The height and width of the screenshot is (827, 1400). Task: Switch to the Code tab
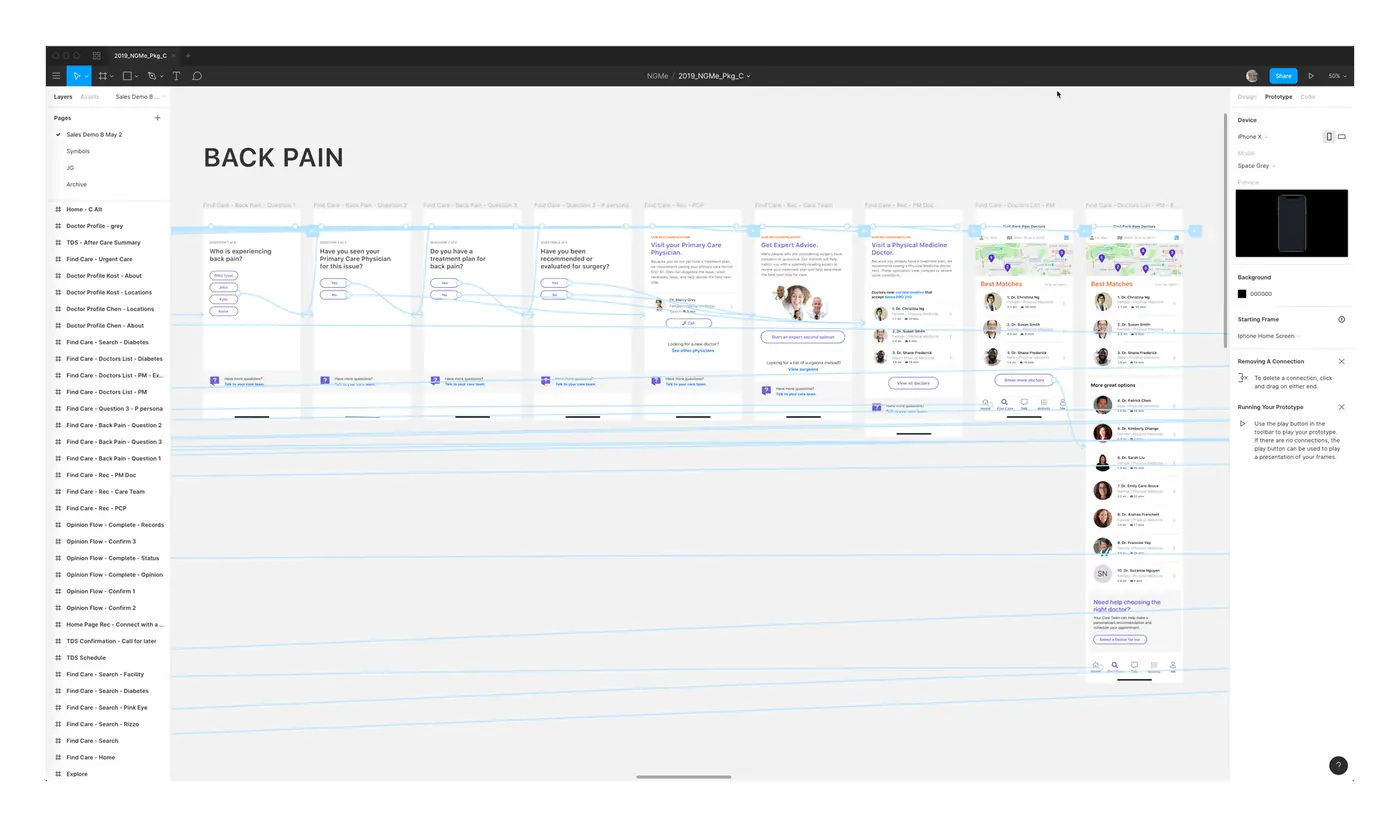1308,97
